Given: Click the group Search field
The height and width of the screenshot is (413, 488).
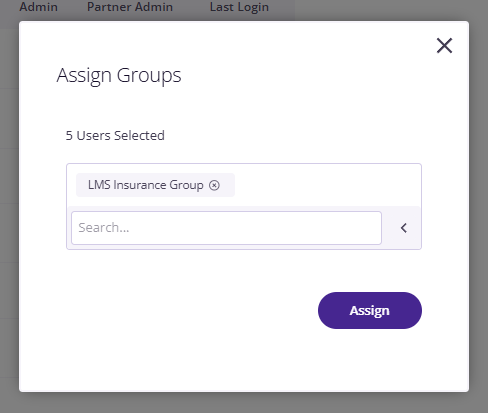Looking at the screenshot, I should [x=226, y=228].
